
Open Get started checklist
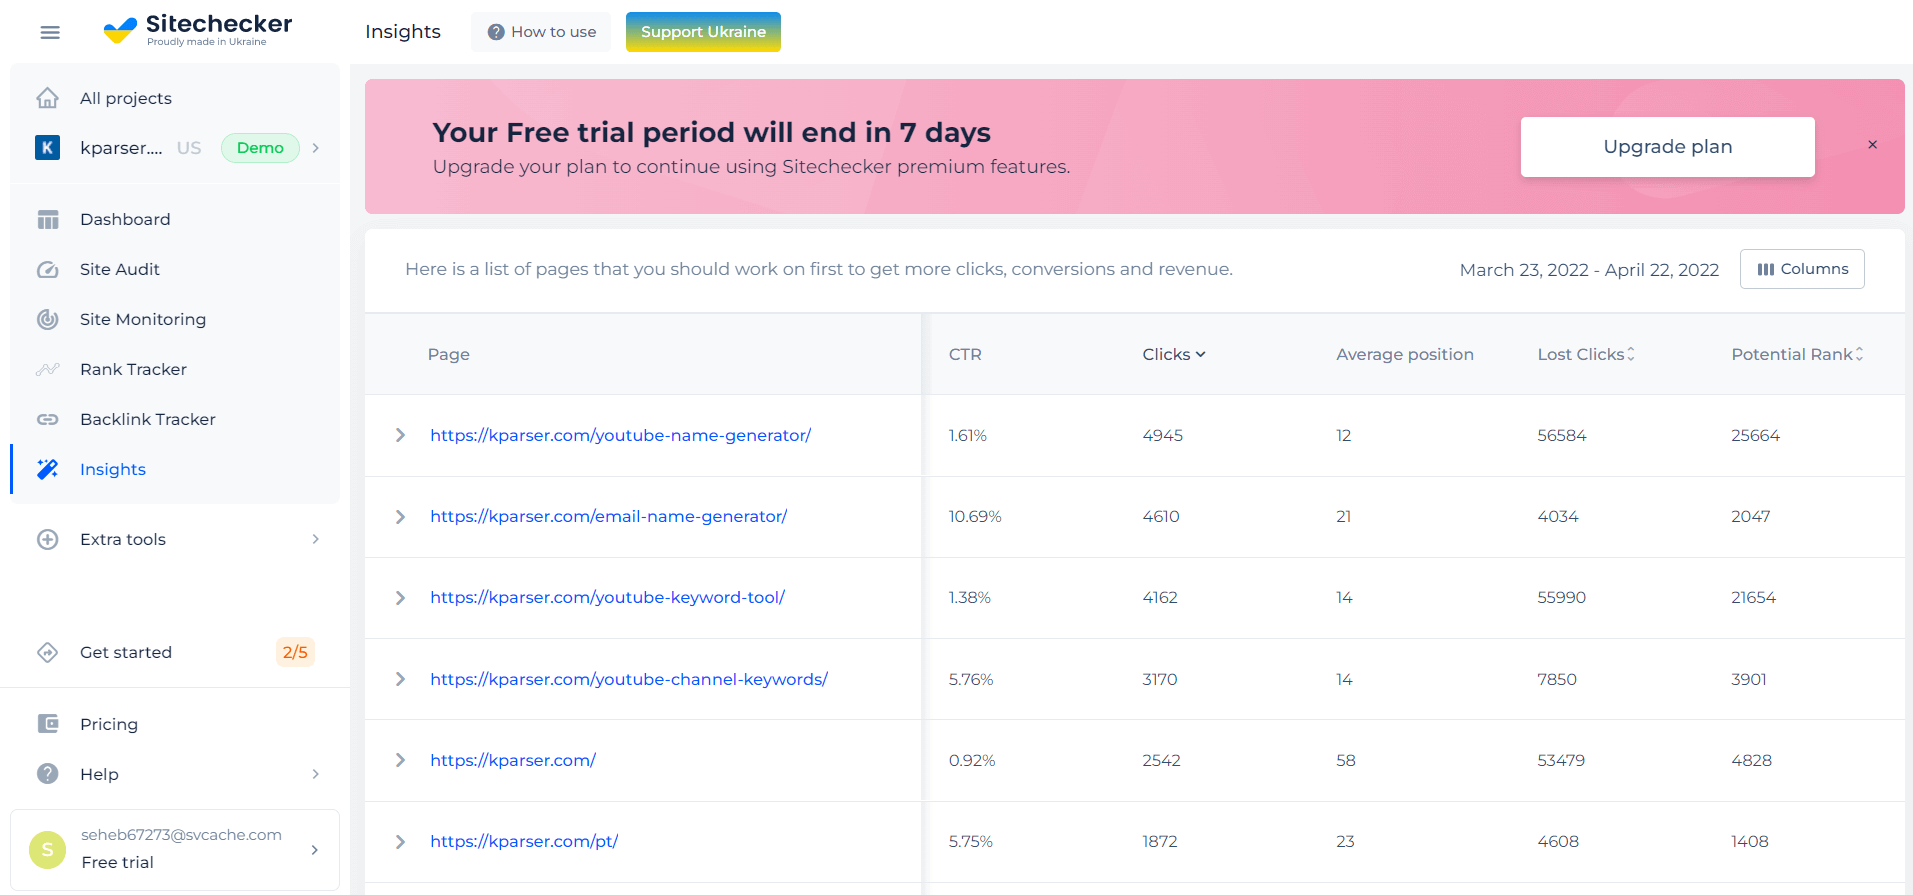point(126,652)
